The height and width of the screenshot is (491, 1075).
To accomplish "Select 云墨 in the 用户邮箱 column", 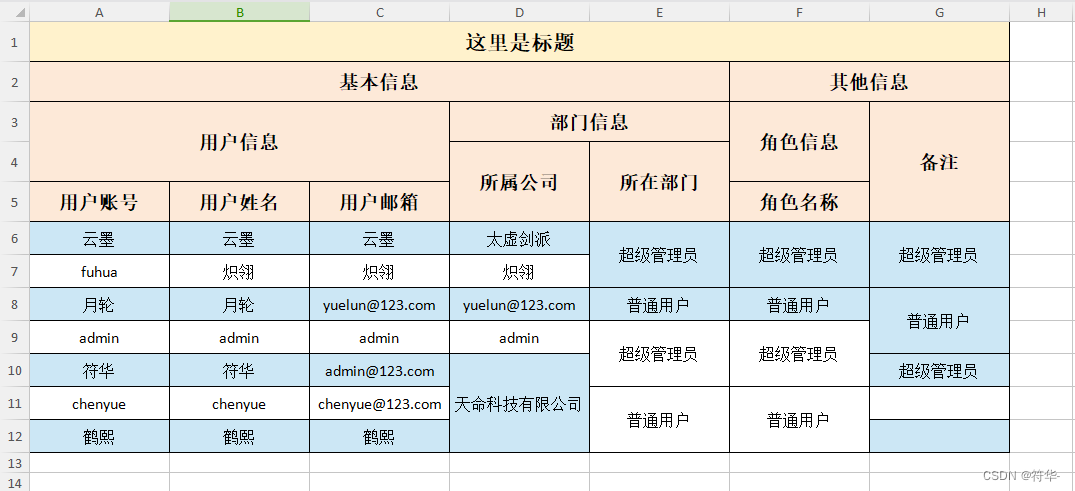I will click(379, 239).
